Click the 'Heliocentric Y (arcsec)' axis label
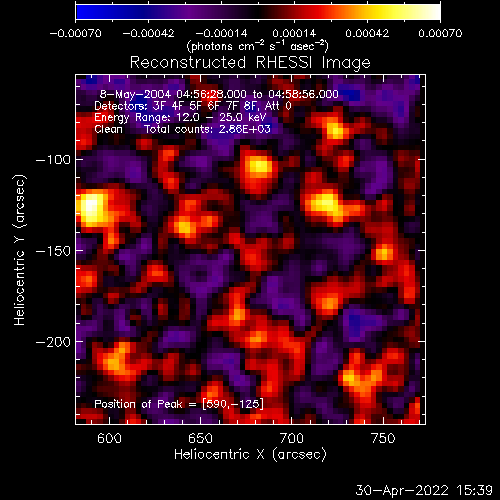 [20, 250]
